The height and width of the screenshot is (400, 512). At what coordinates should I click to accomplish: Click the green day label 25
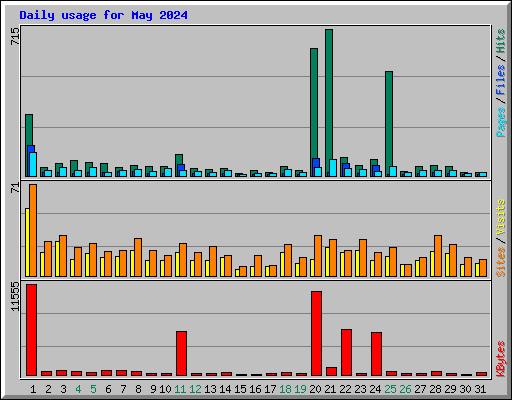click(x=390, y=389)
